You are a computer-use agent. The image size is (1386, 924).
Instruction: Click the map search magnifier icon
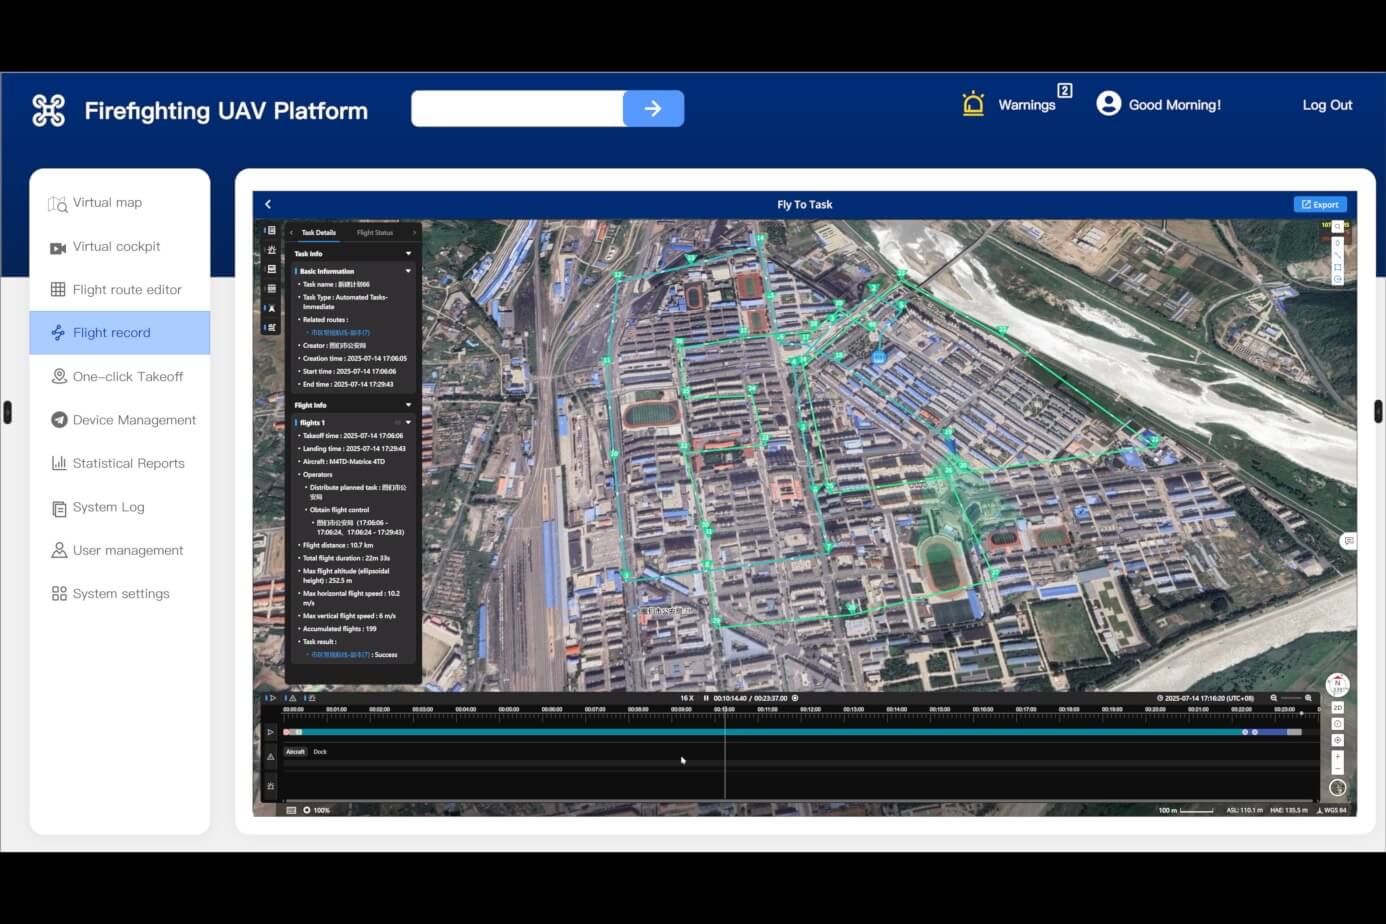point(1337,228)
